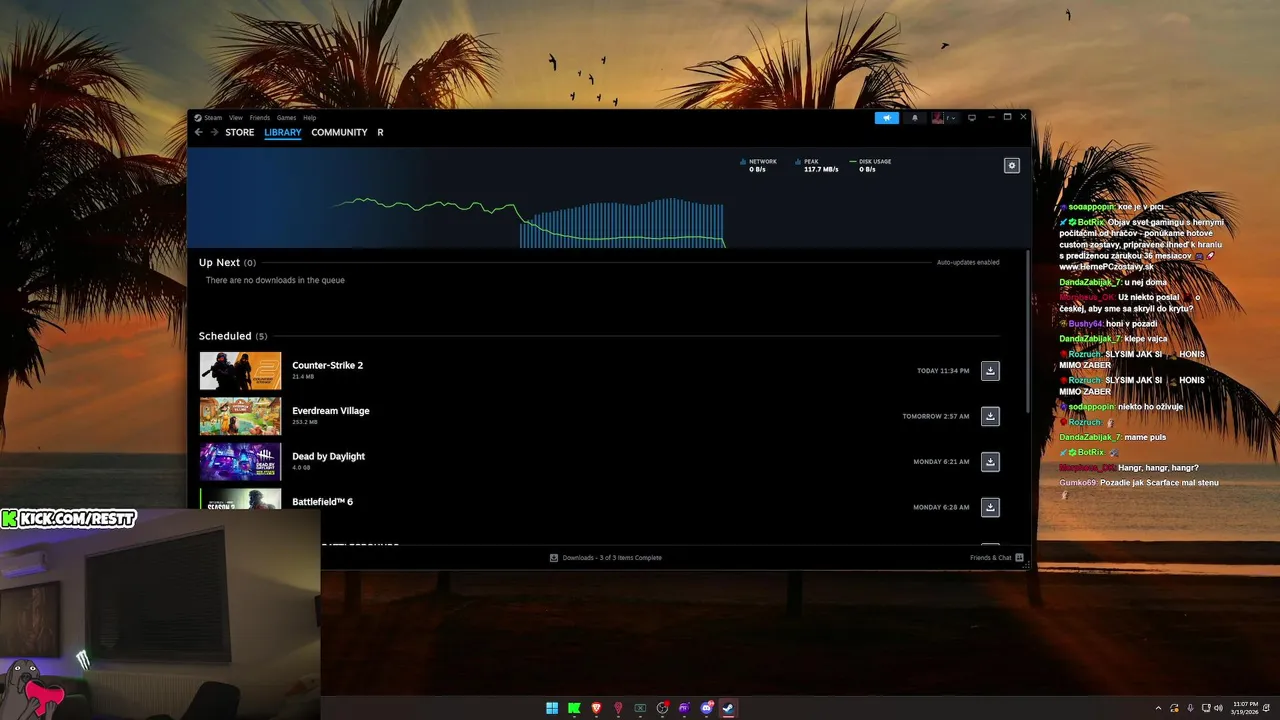Open the Kick app in taskbar
1280x720 pixels.
coord(574,708)
